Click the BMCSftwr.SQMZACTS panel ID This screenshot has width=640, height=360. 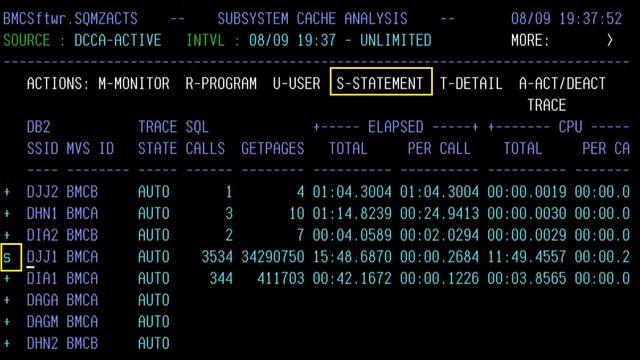pyautogui.click(x=70, y=18)
